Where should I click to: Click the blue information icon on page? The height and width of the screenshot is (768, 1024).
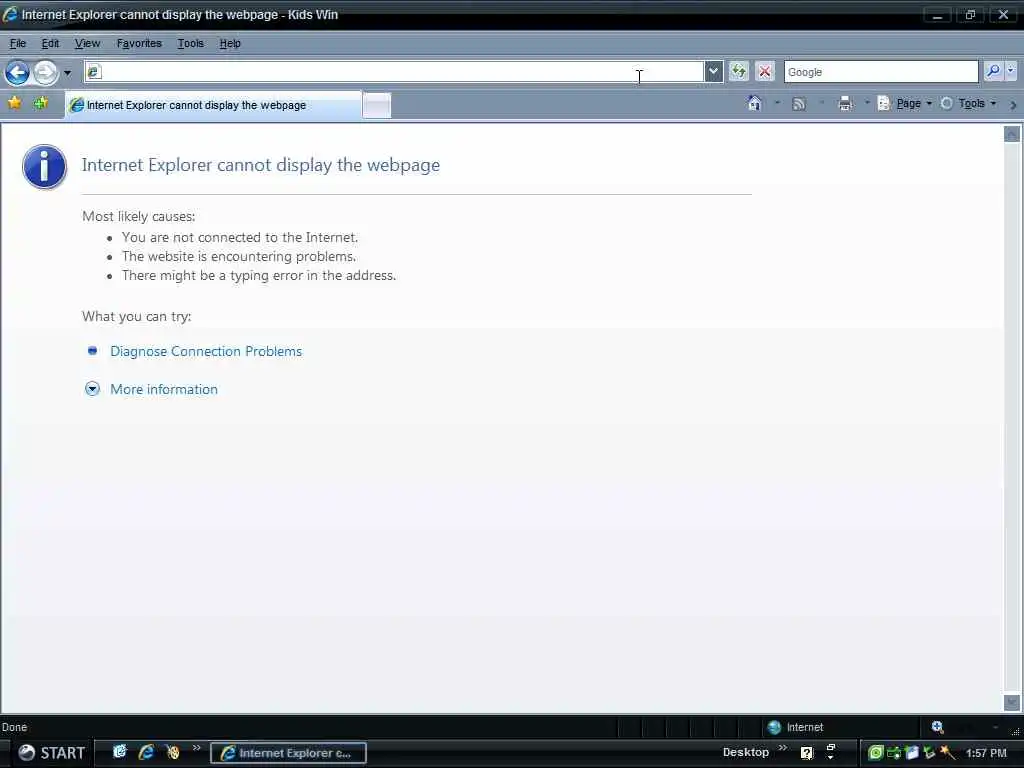coord(44,167)
